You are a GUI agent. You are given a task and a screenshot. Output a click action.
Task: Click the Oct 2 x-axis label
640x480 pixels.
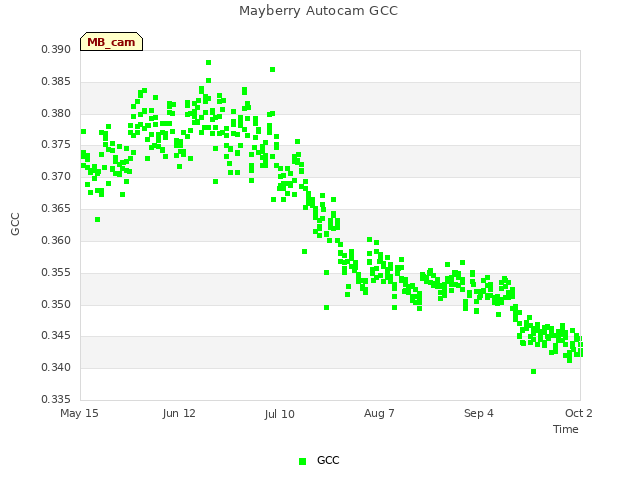579,413
